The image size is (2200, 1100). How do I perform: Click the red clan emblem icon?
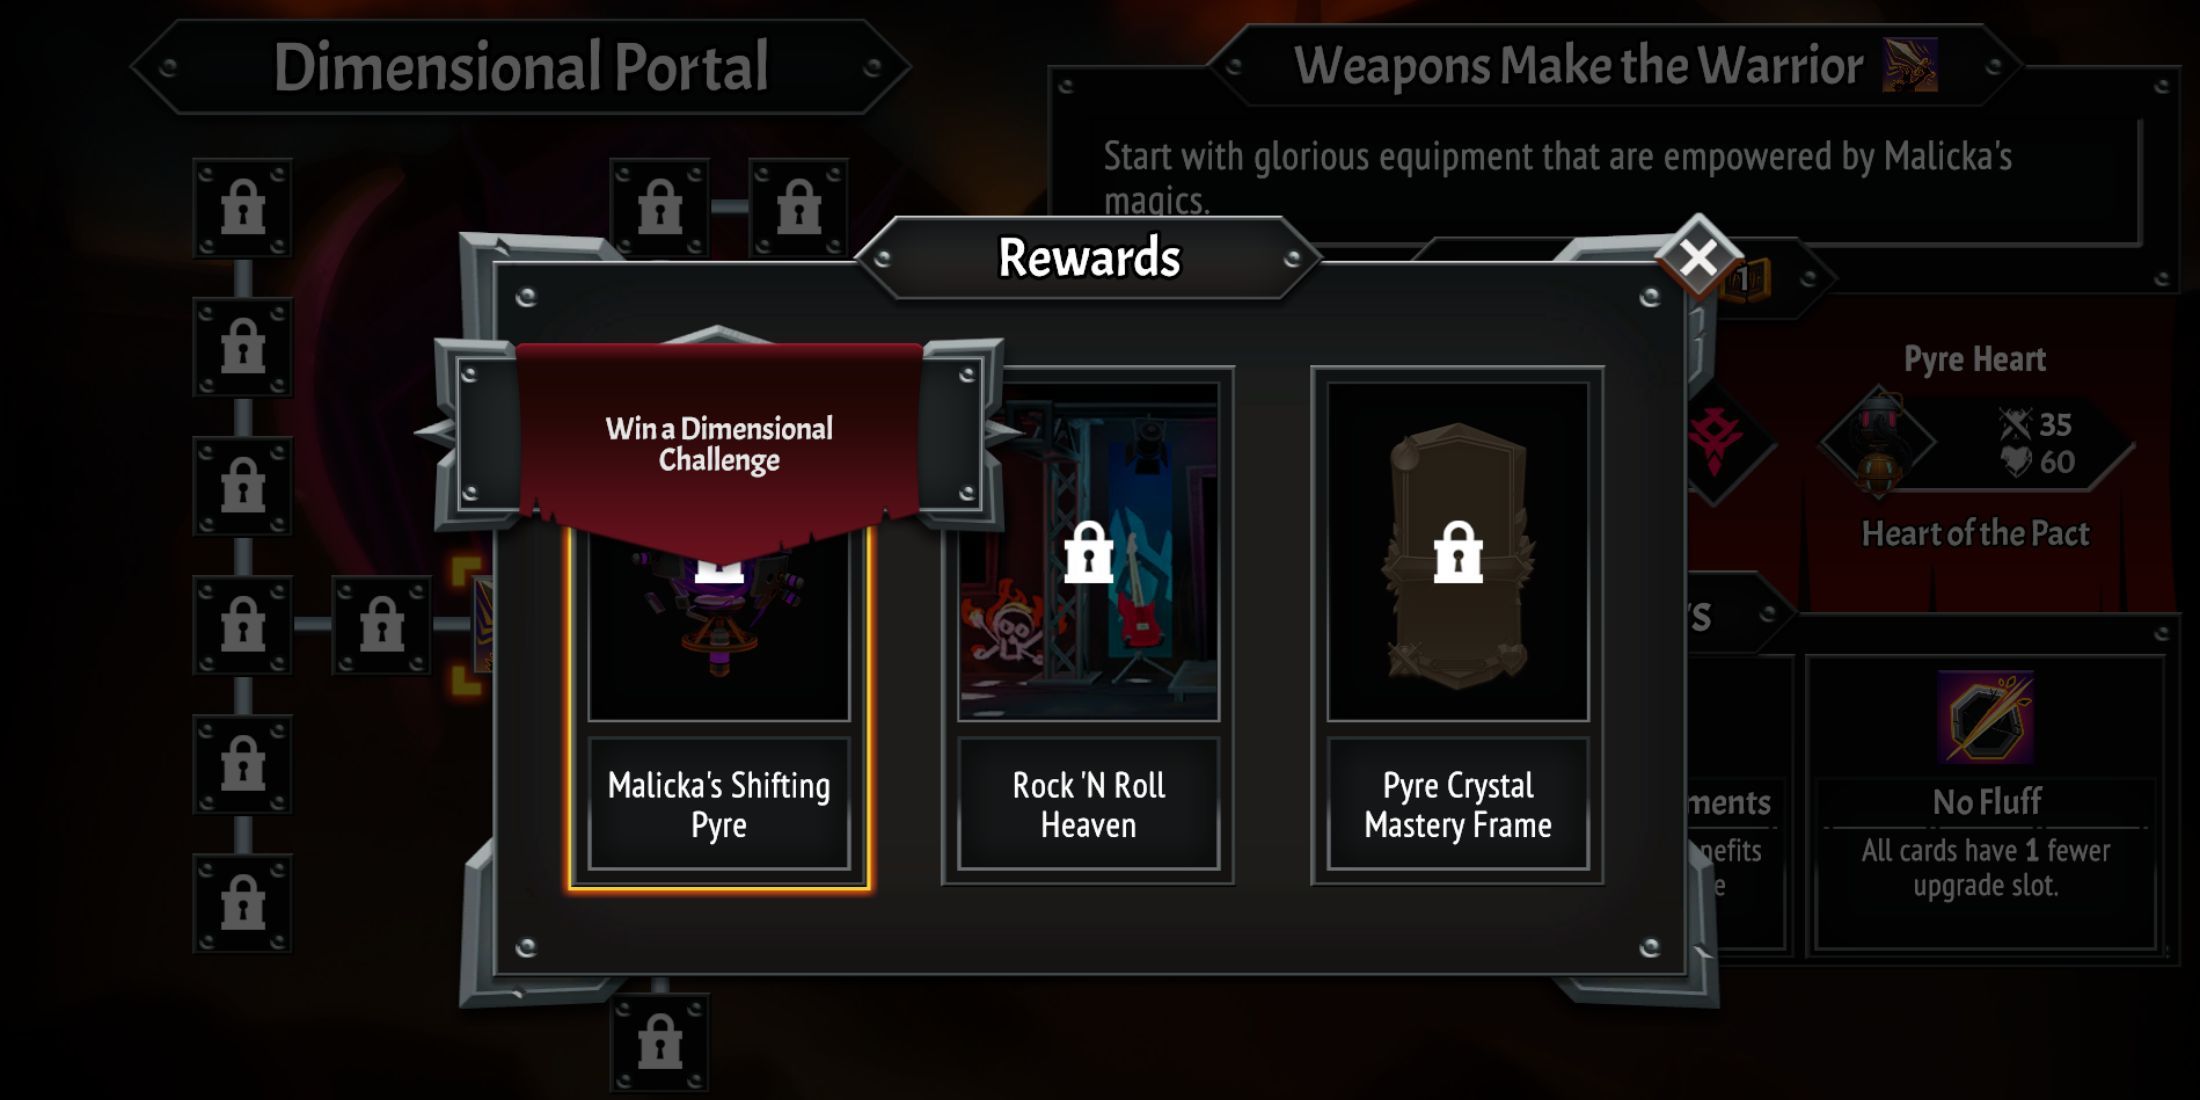[x=1715, y=441]
